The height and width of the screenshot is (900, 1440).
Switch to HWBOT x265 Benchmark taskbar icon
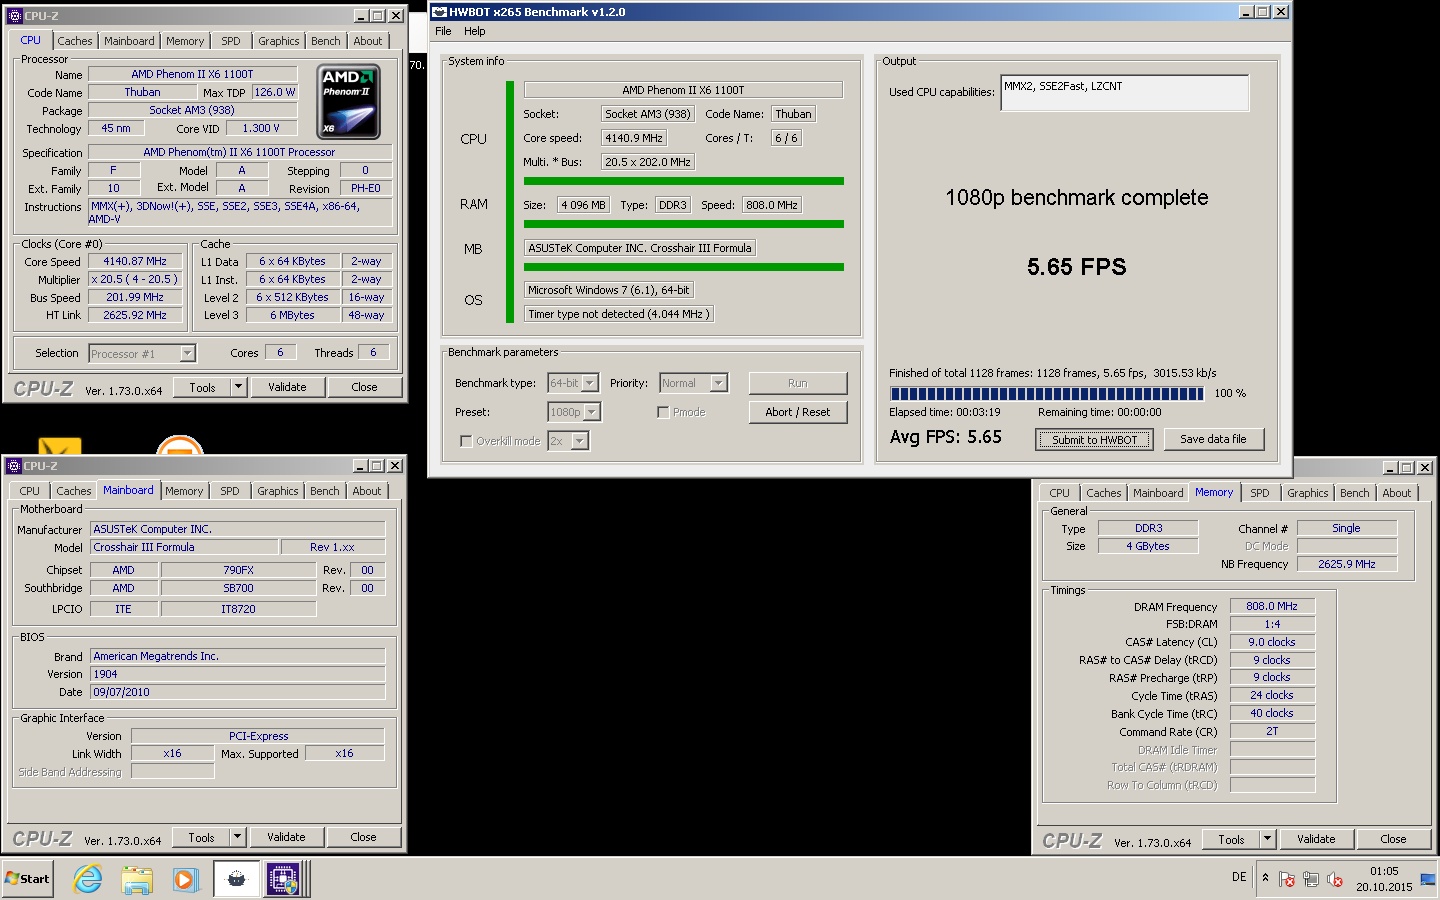(236, 879)
